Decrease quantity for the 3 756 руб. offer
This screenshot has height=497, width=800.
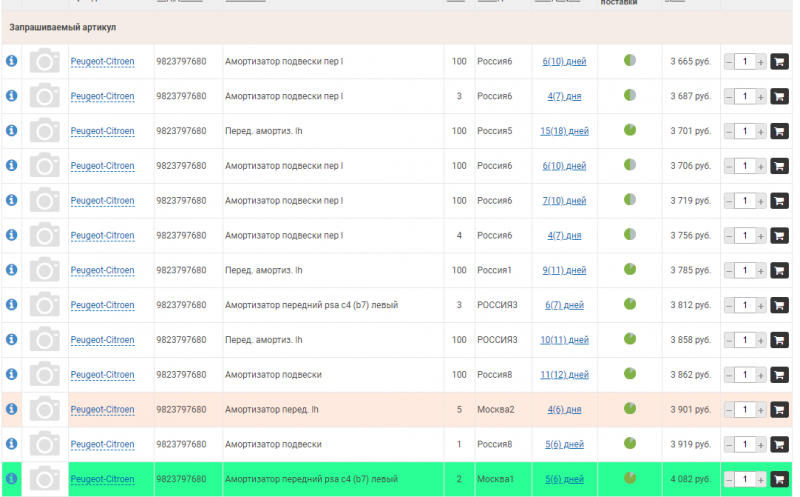(729, 236)
